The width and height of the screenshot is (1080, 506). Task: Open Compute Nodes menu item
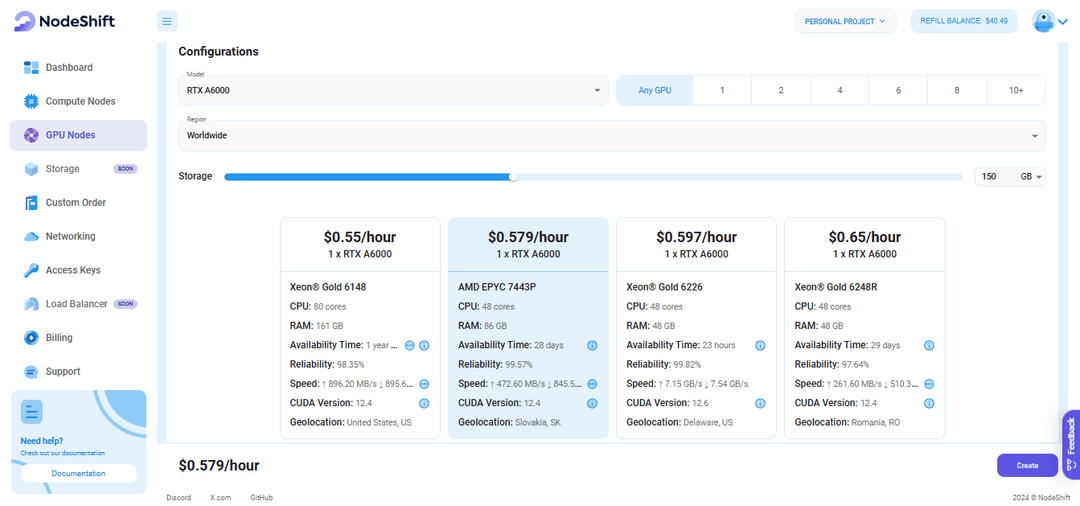pyautogui.click(x=79, y=101)
